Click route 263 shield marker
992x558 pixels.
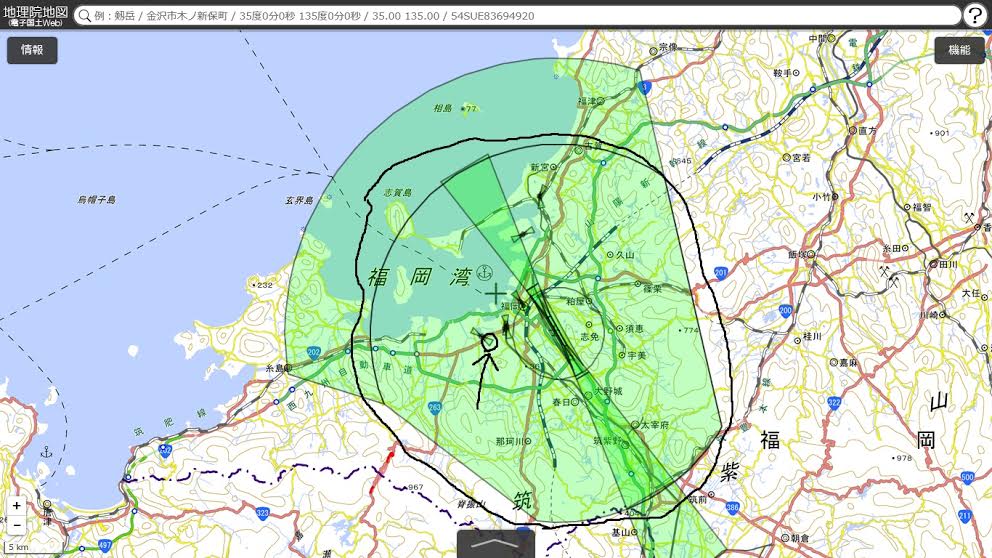[x=435, y=407]
